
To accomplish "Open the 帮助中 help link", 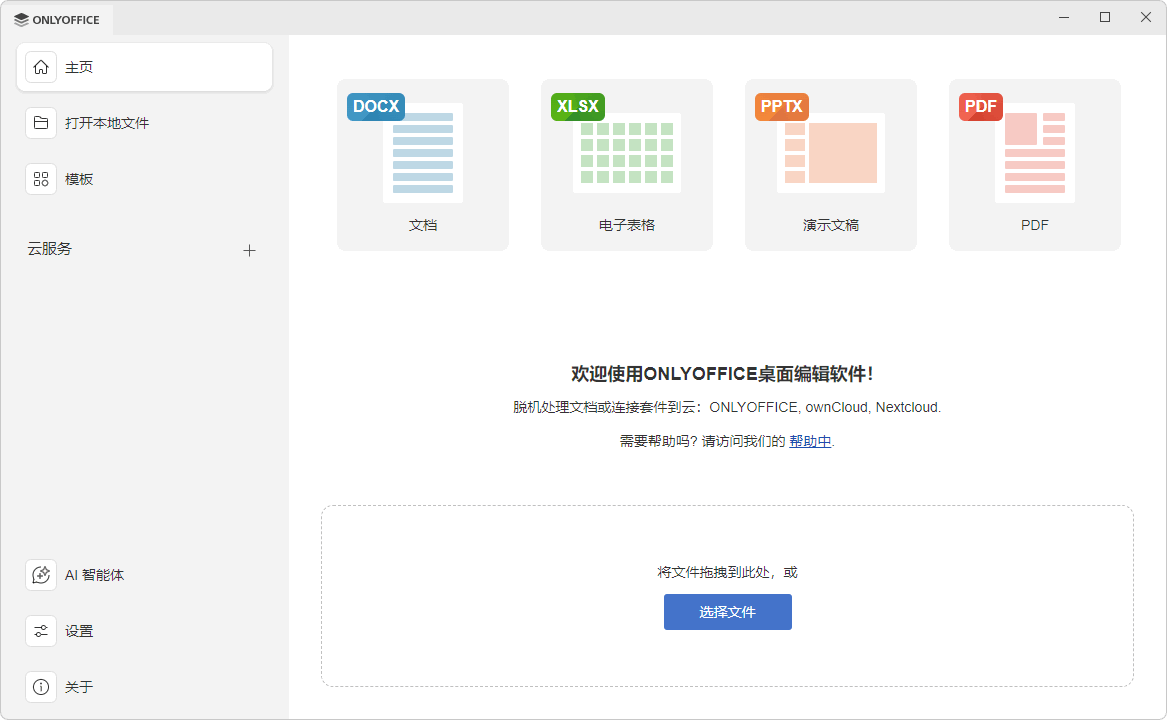I will point(810,442).
